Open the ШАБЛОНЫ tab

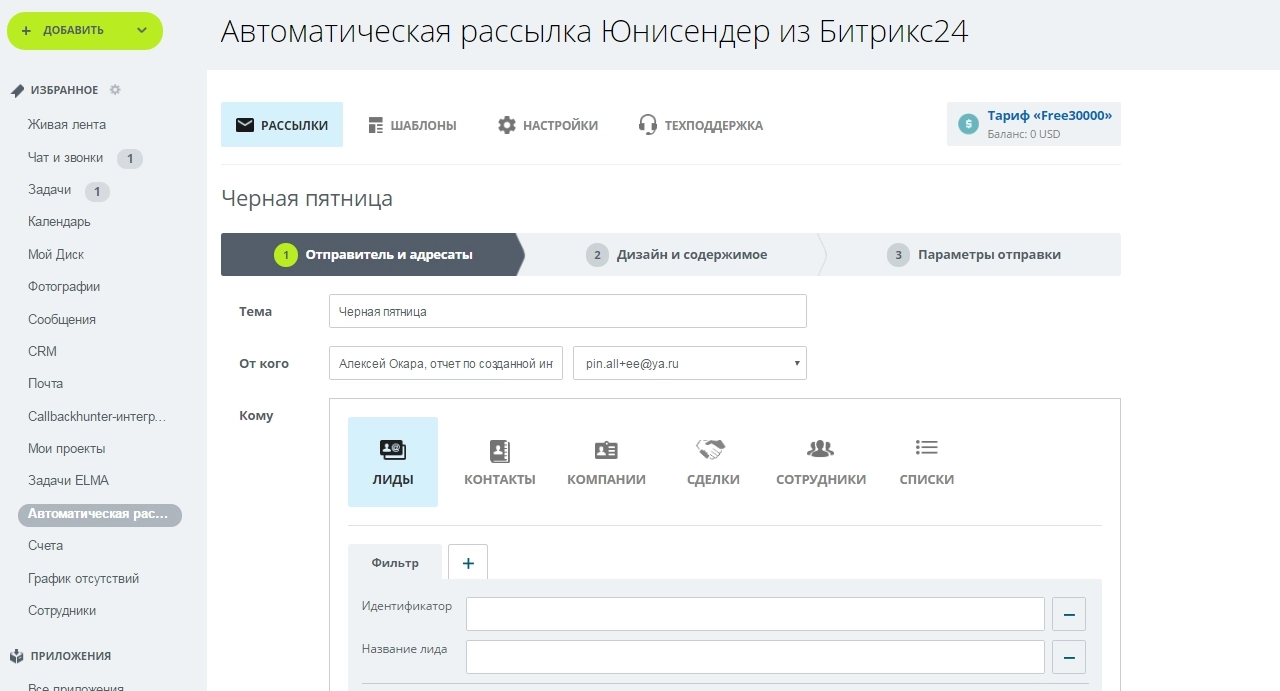412,125
